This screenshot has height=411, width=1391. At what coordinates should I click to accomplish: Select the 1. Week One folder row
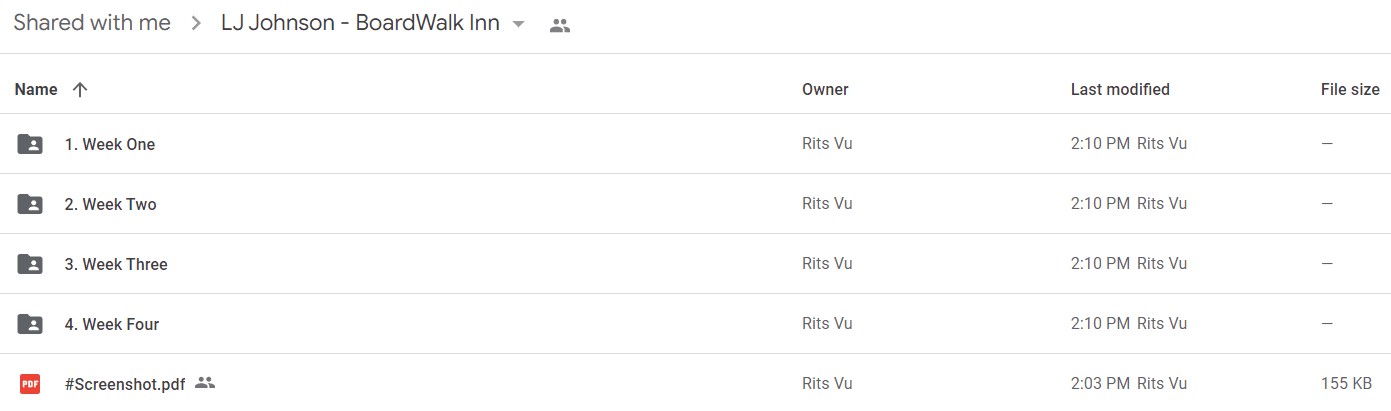tap(695, 144)
